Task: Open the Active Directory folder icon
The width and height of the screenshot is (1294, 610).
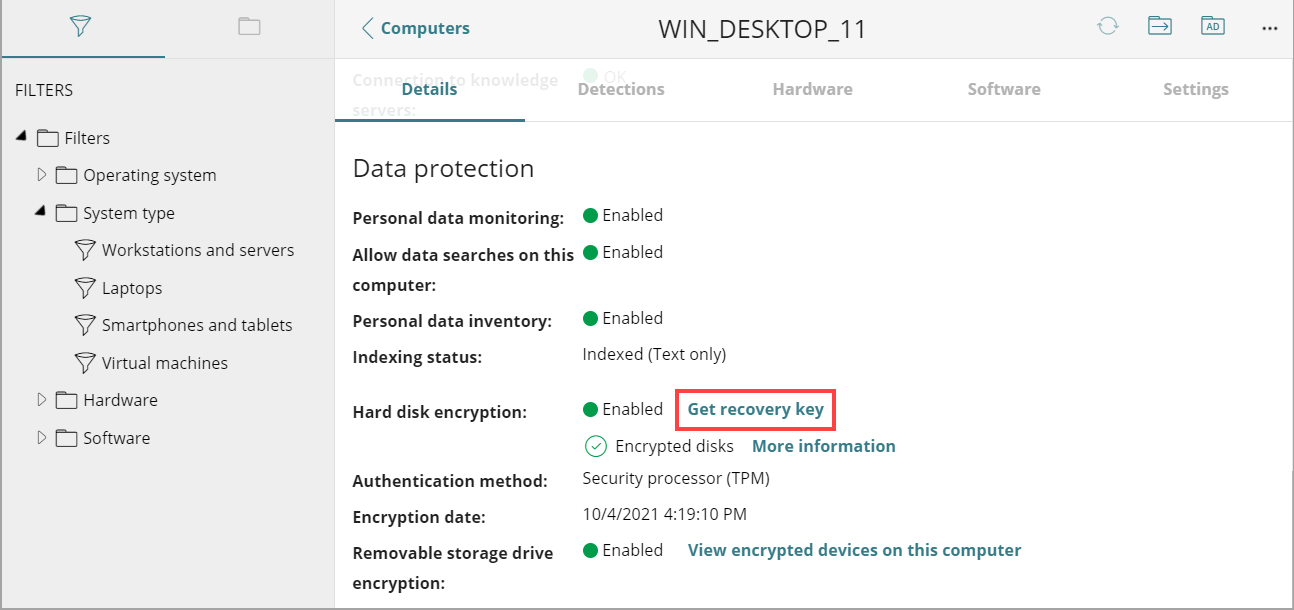Action: [1212, 26]
